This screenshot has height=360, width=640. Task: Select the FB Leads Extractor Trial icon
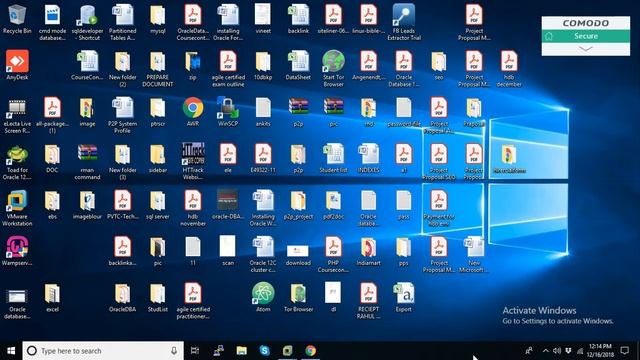(x=404, y=22)
